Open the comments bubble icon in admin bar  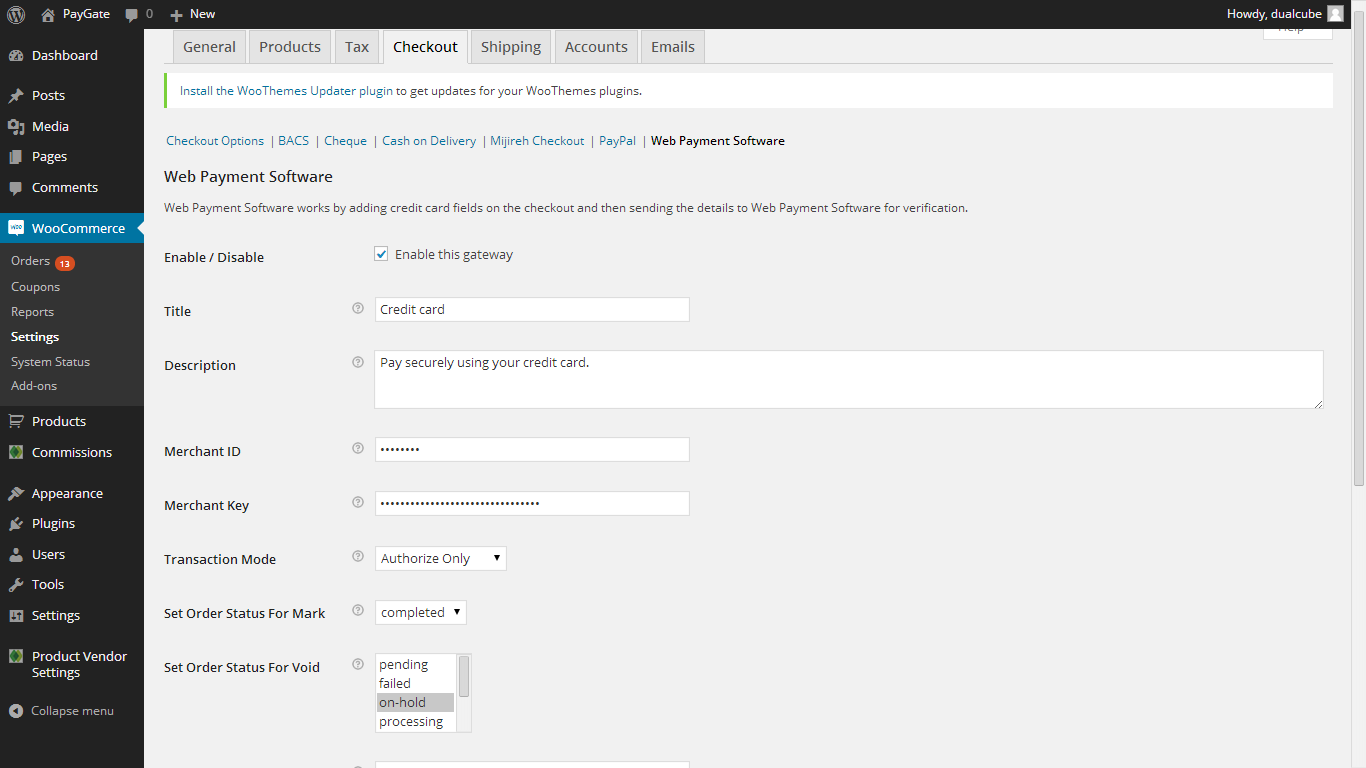click(x=132, y=15)
